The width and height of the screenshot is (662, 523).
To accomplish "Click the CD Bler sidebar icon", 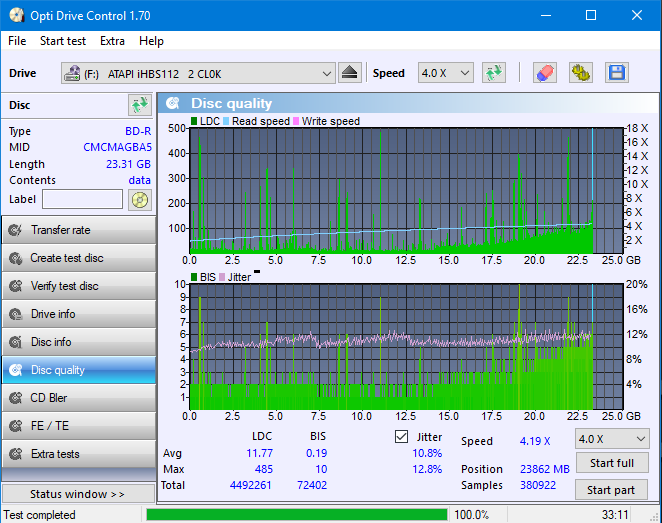I will (16, 398).
